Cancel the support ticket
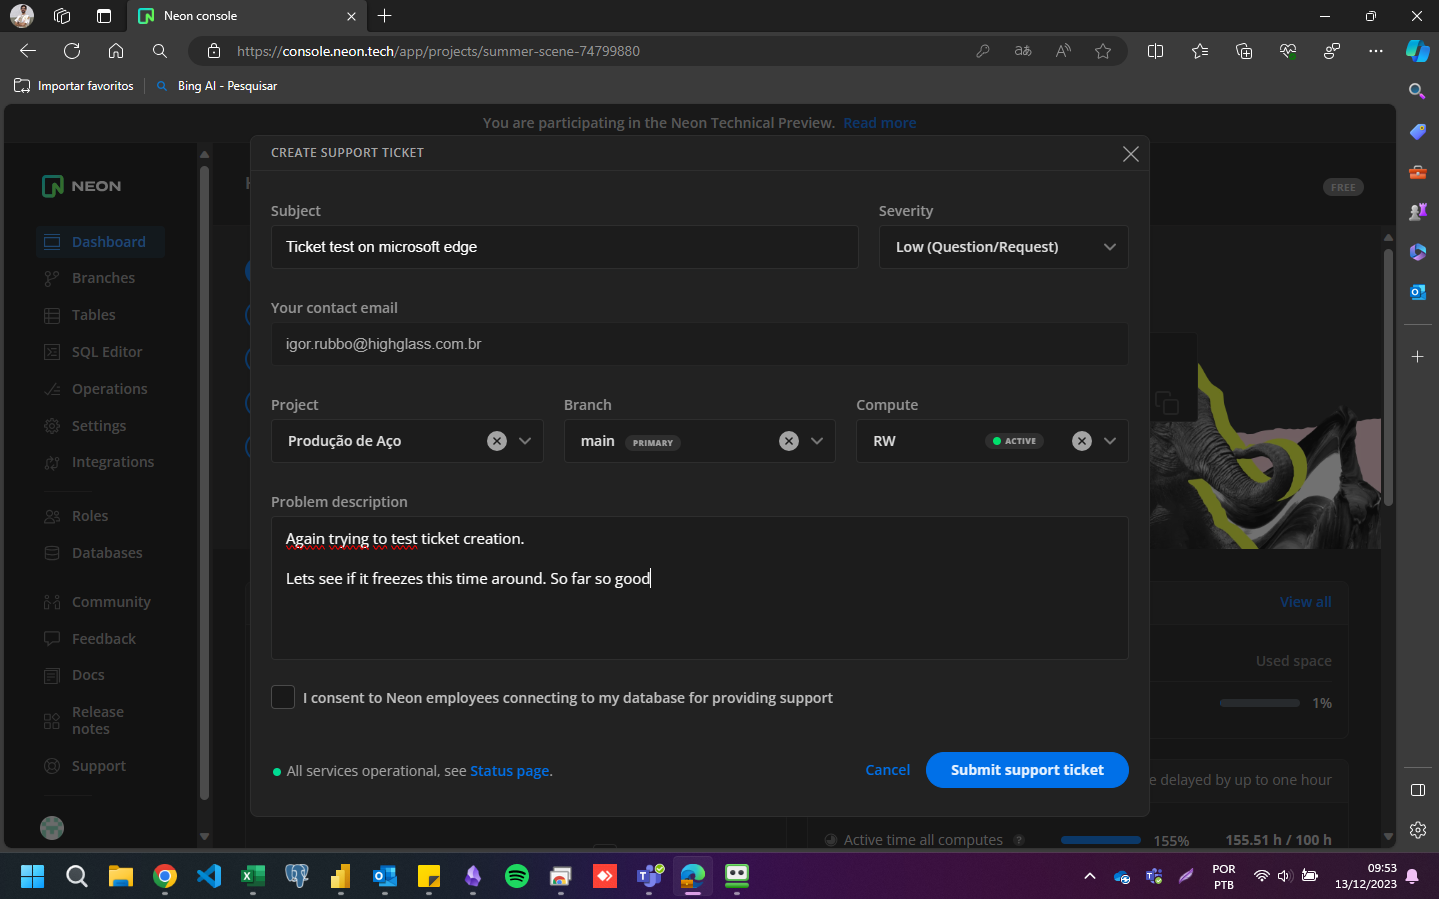The height and width of the screenshot is (899, 1439). (888, 770)
